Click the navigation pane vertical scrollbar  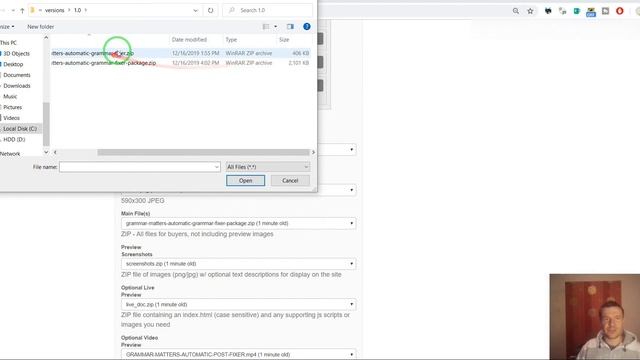(x=46, y=124)
